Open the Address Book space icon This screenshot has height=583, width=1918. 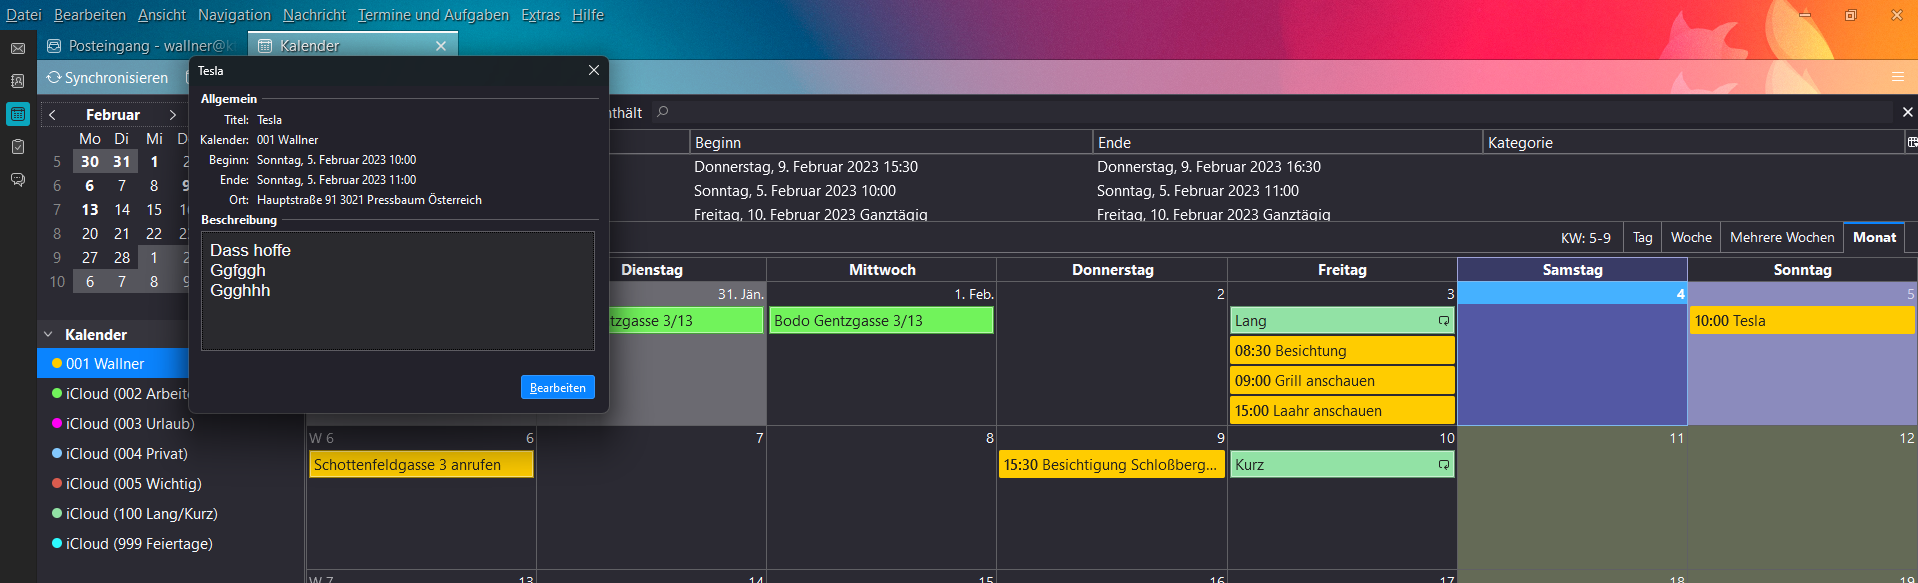click(18, 81)
